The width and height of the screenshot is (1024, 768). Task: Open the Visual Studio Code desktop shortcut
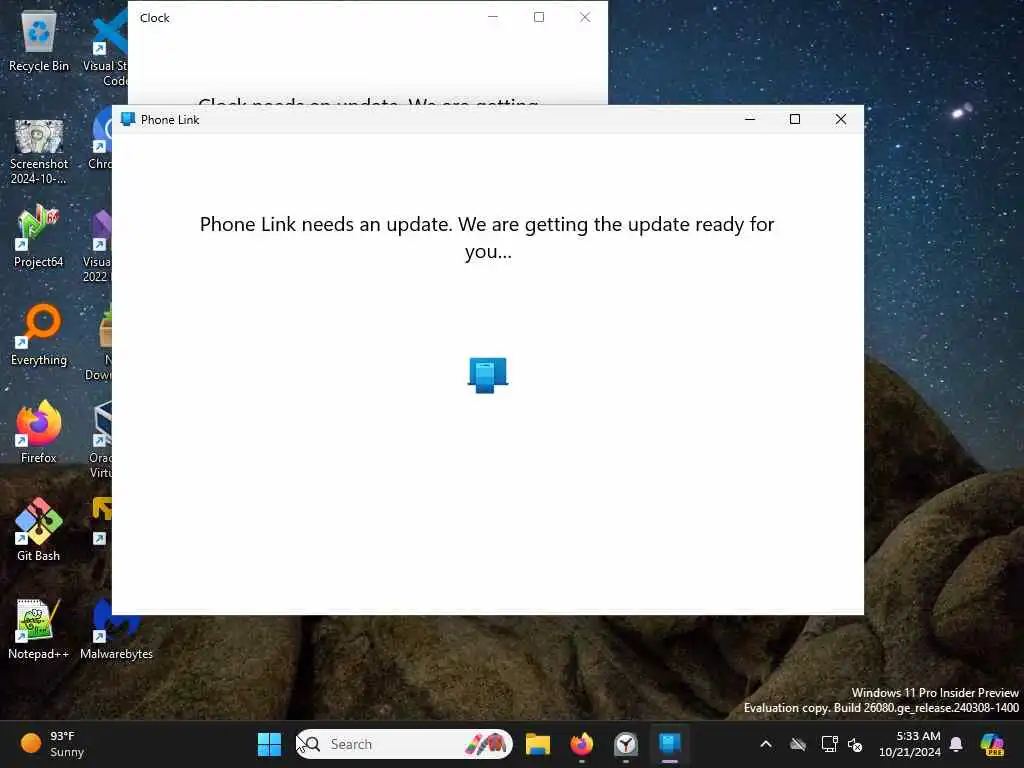105,47
